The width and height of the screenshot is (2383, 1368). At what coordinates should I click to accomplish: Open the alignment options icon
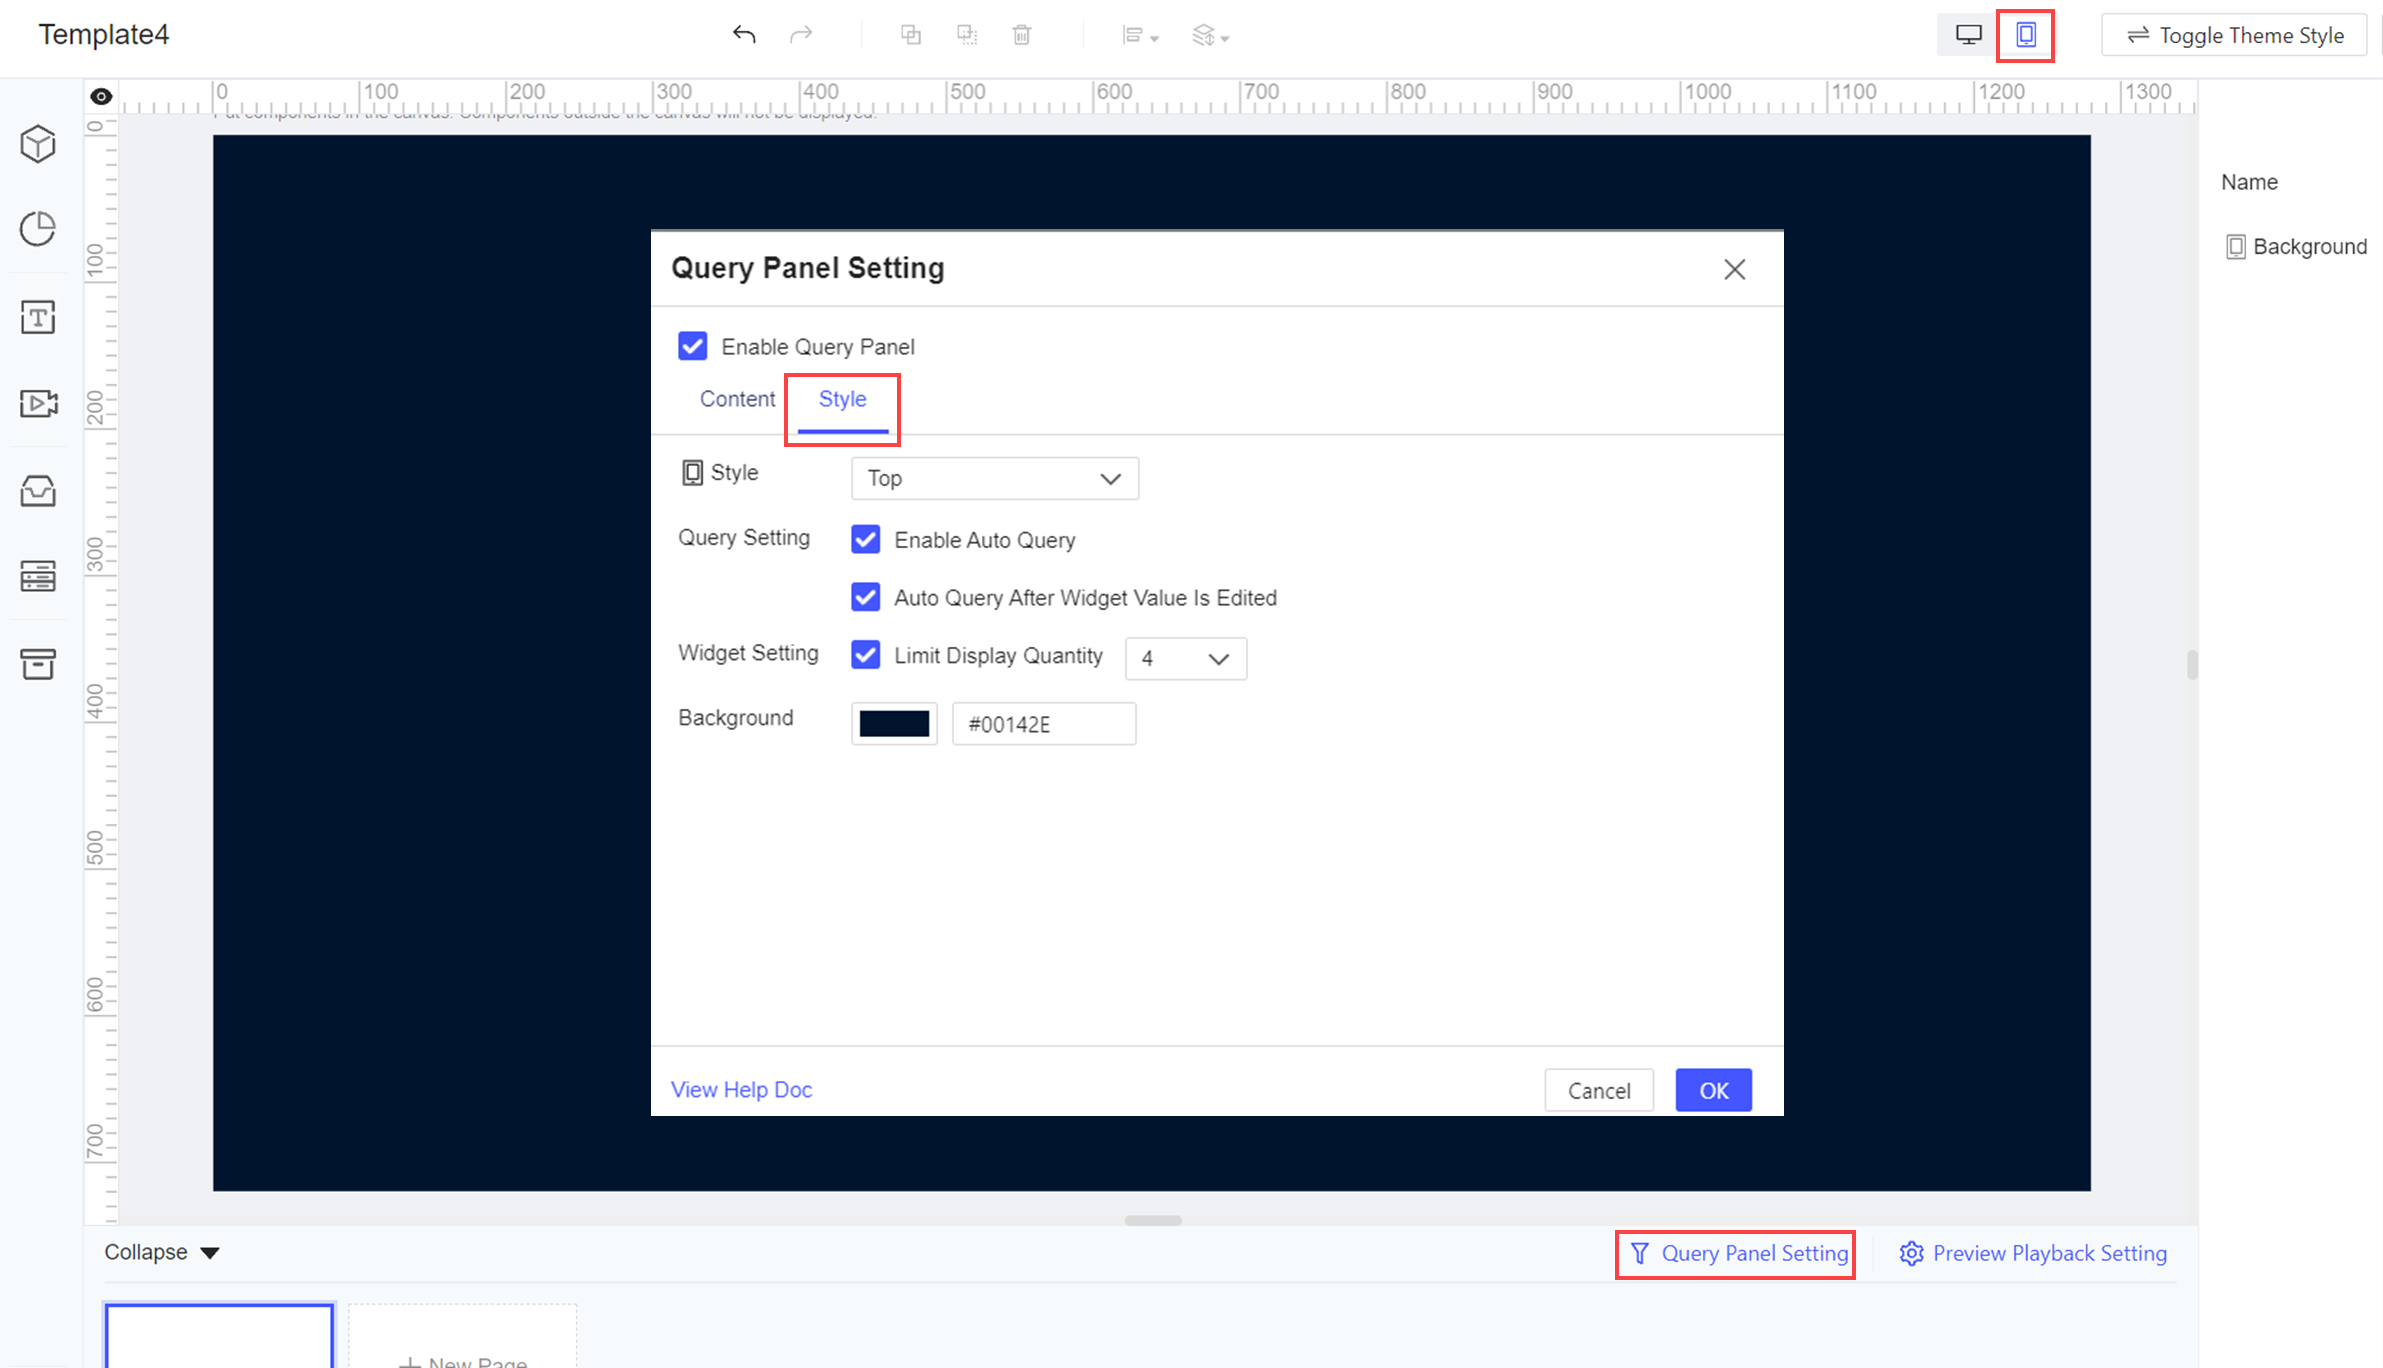point(1140,36)
